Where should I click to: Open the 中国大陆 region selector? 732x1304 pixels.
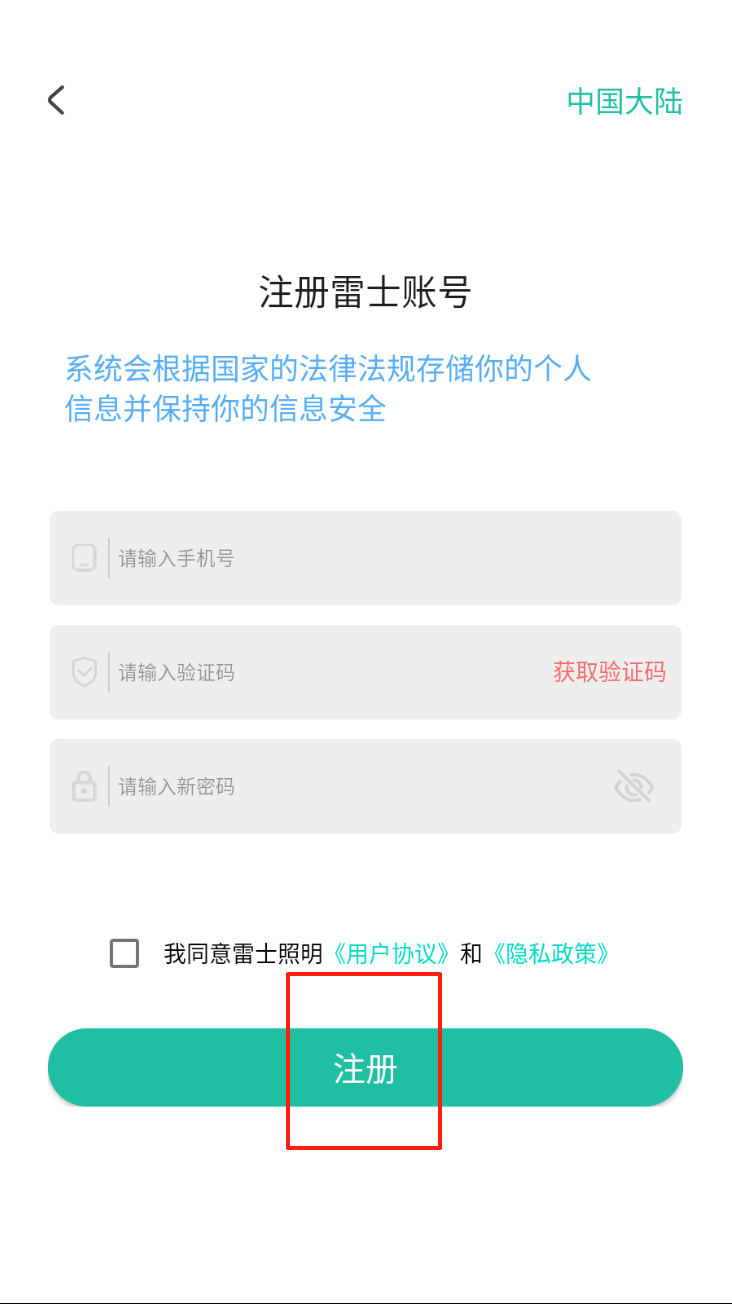[624, 101]
